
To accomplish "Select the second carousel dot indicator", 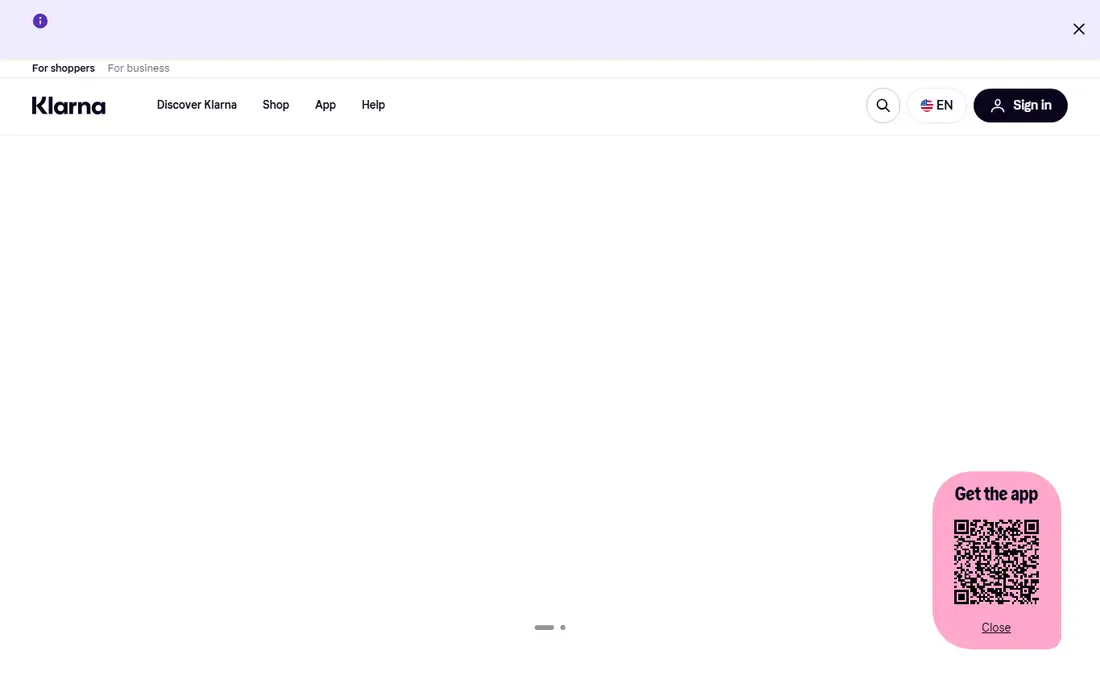I will pos(563,627).
